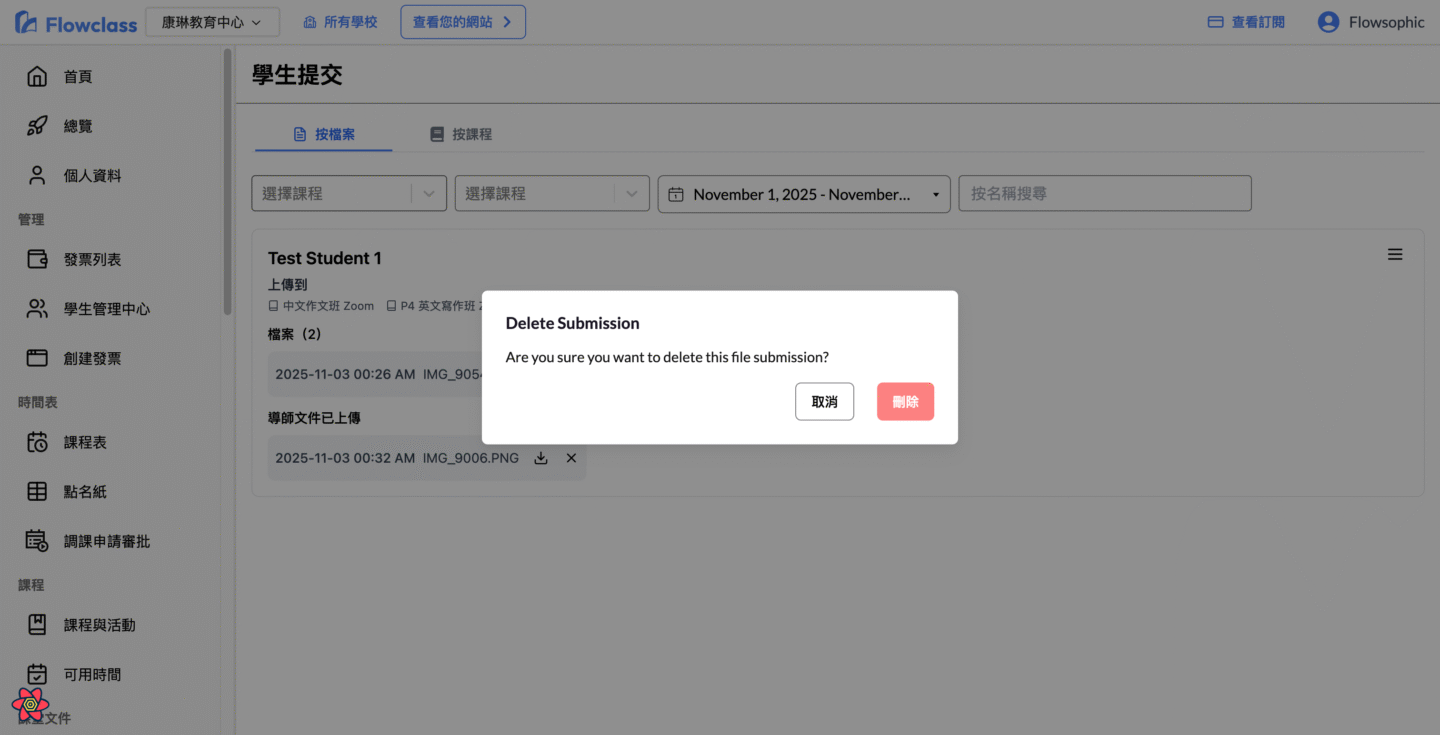Open the hamburger menu on Test Student 1

tap(1395, 255)
